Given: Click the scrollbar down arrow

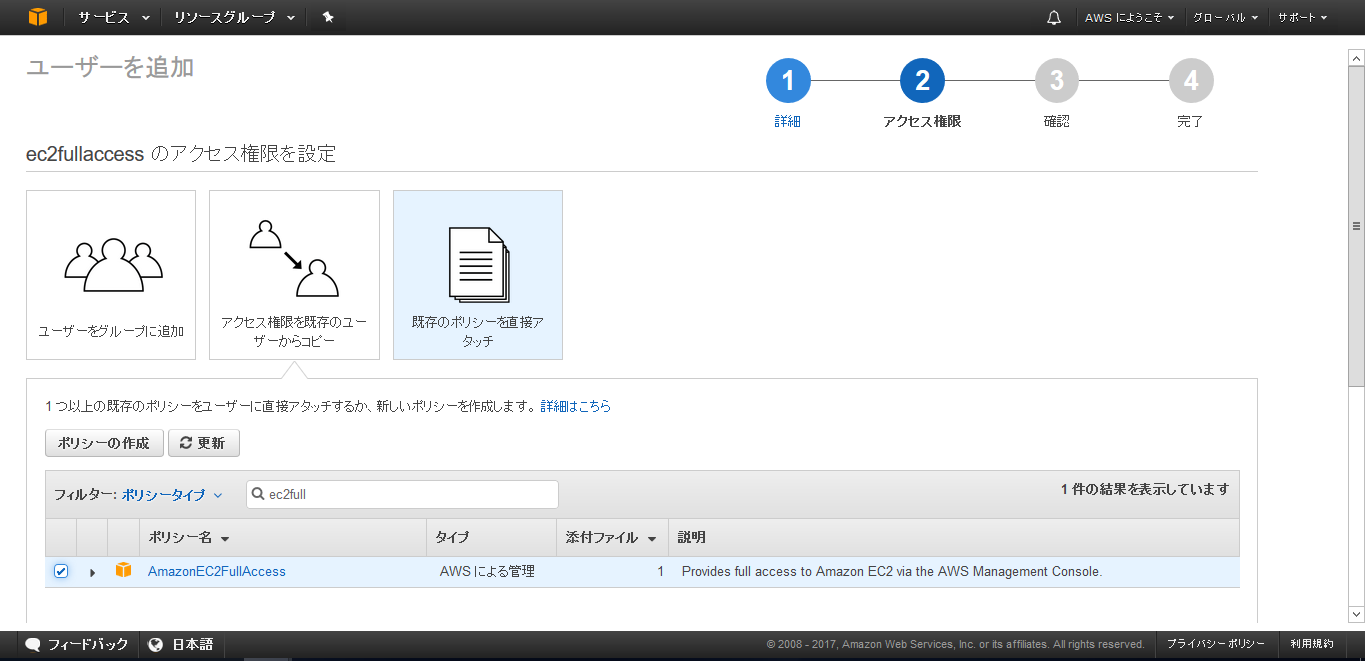Looking at the screenshot, I should point(1356,614).
